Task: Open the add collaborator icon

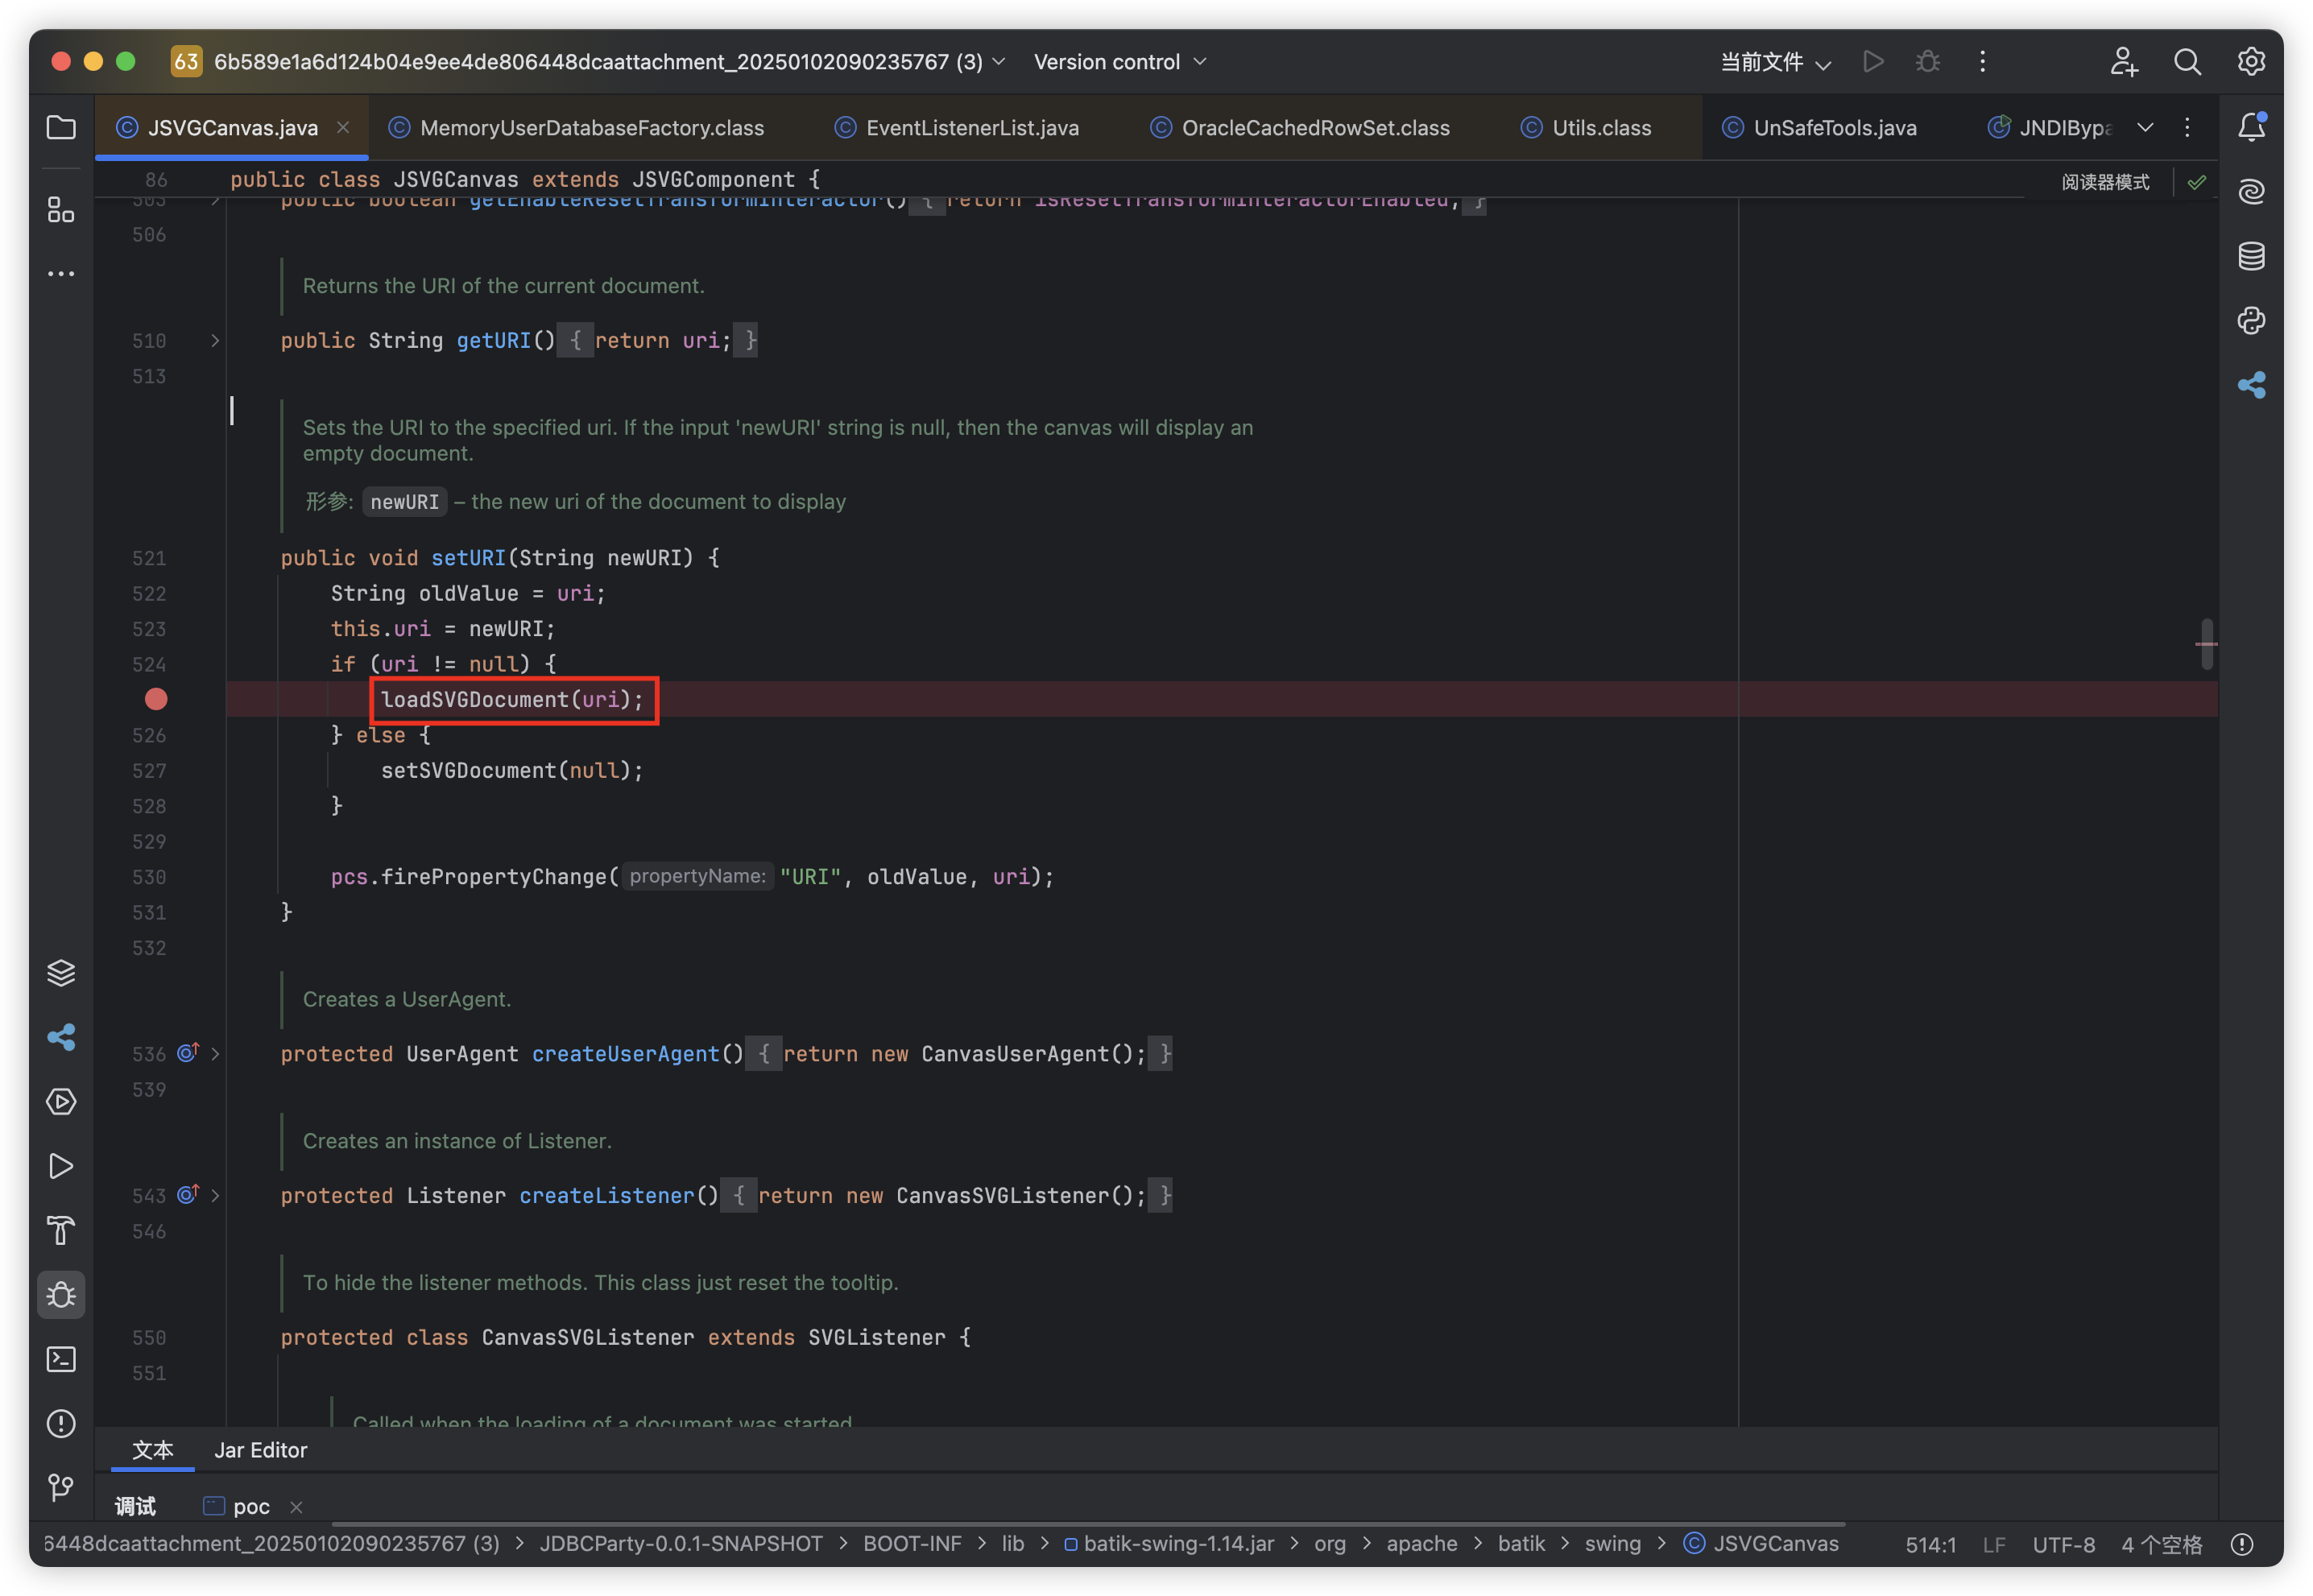Action: 2123,62
